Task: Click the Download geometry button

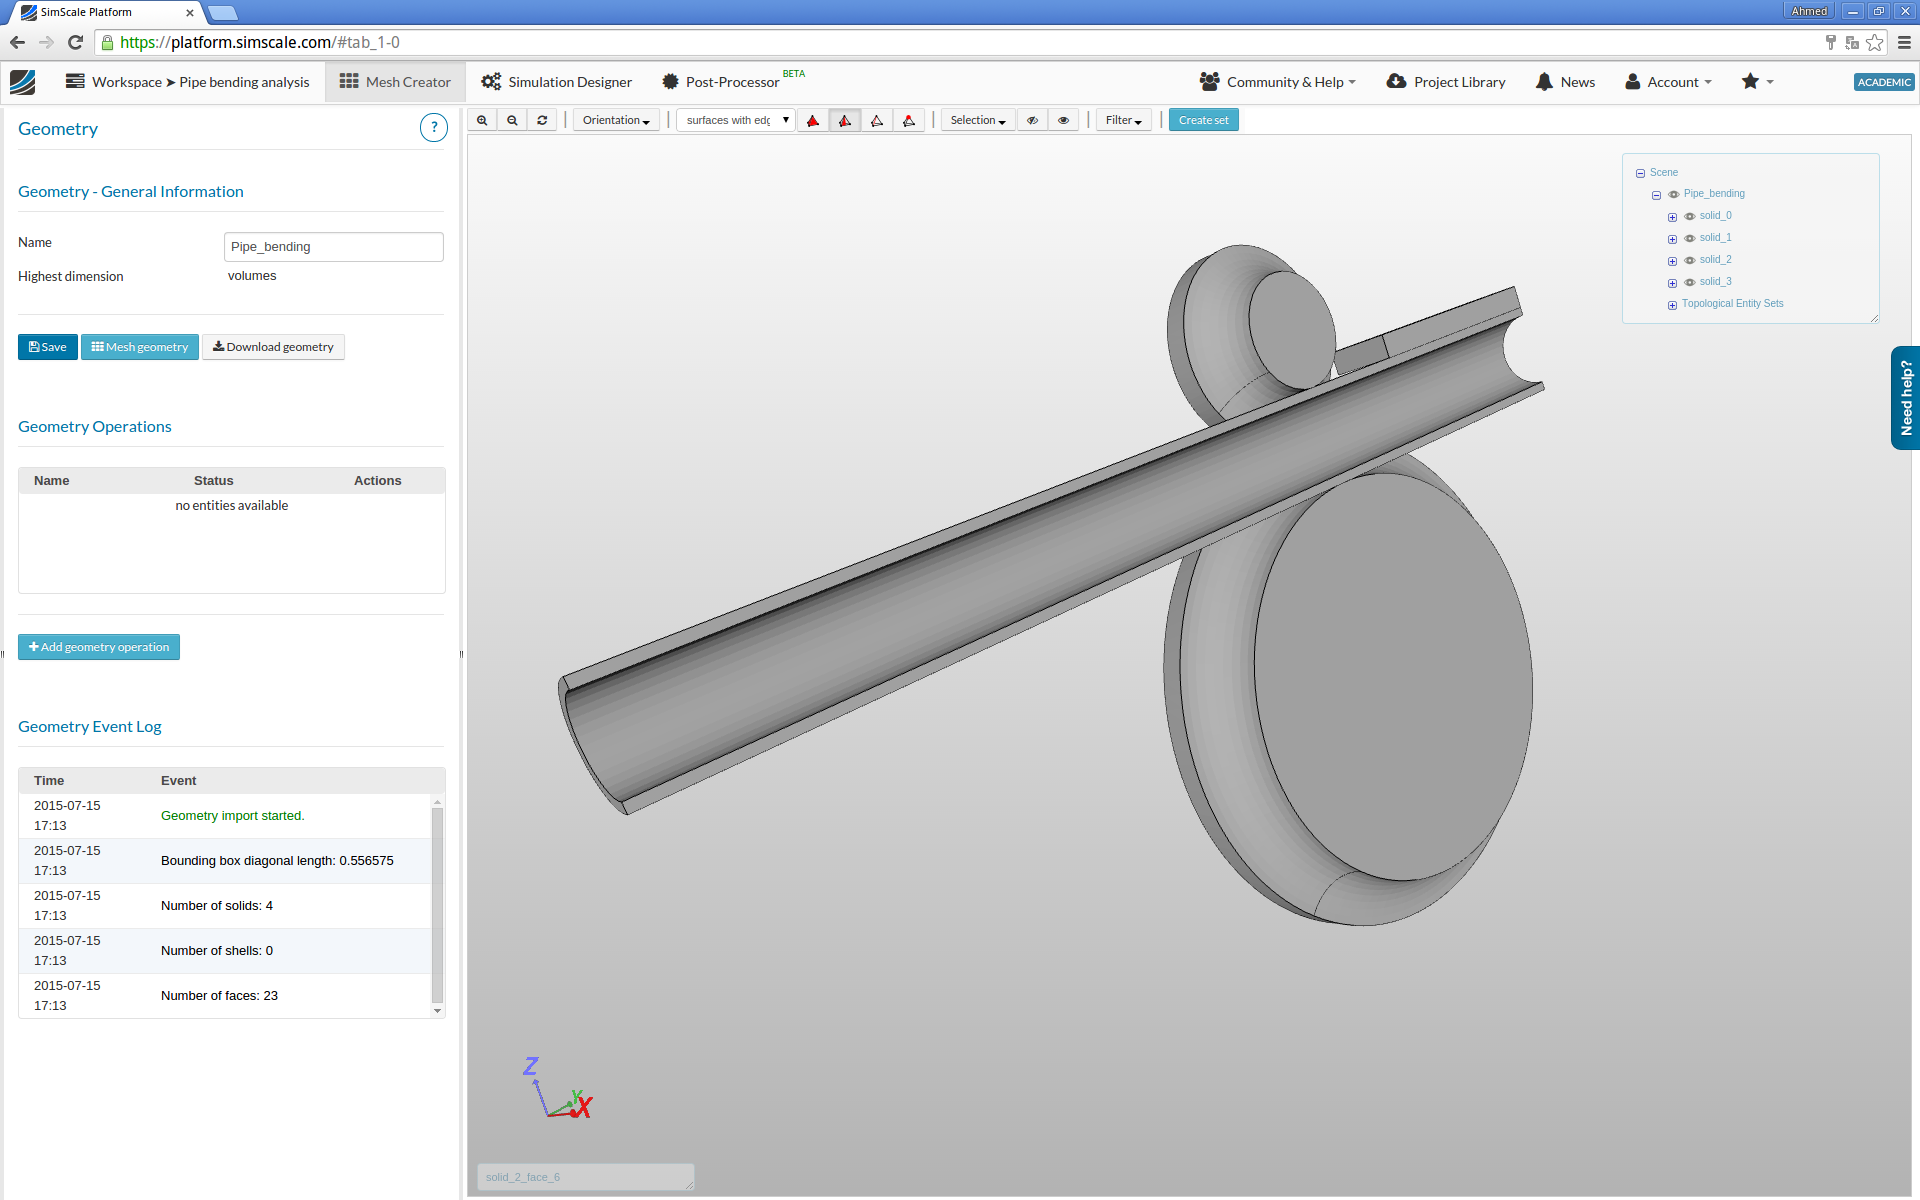Action: pyautogui.click(x=273, y=347)
